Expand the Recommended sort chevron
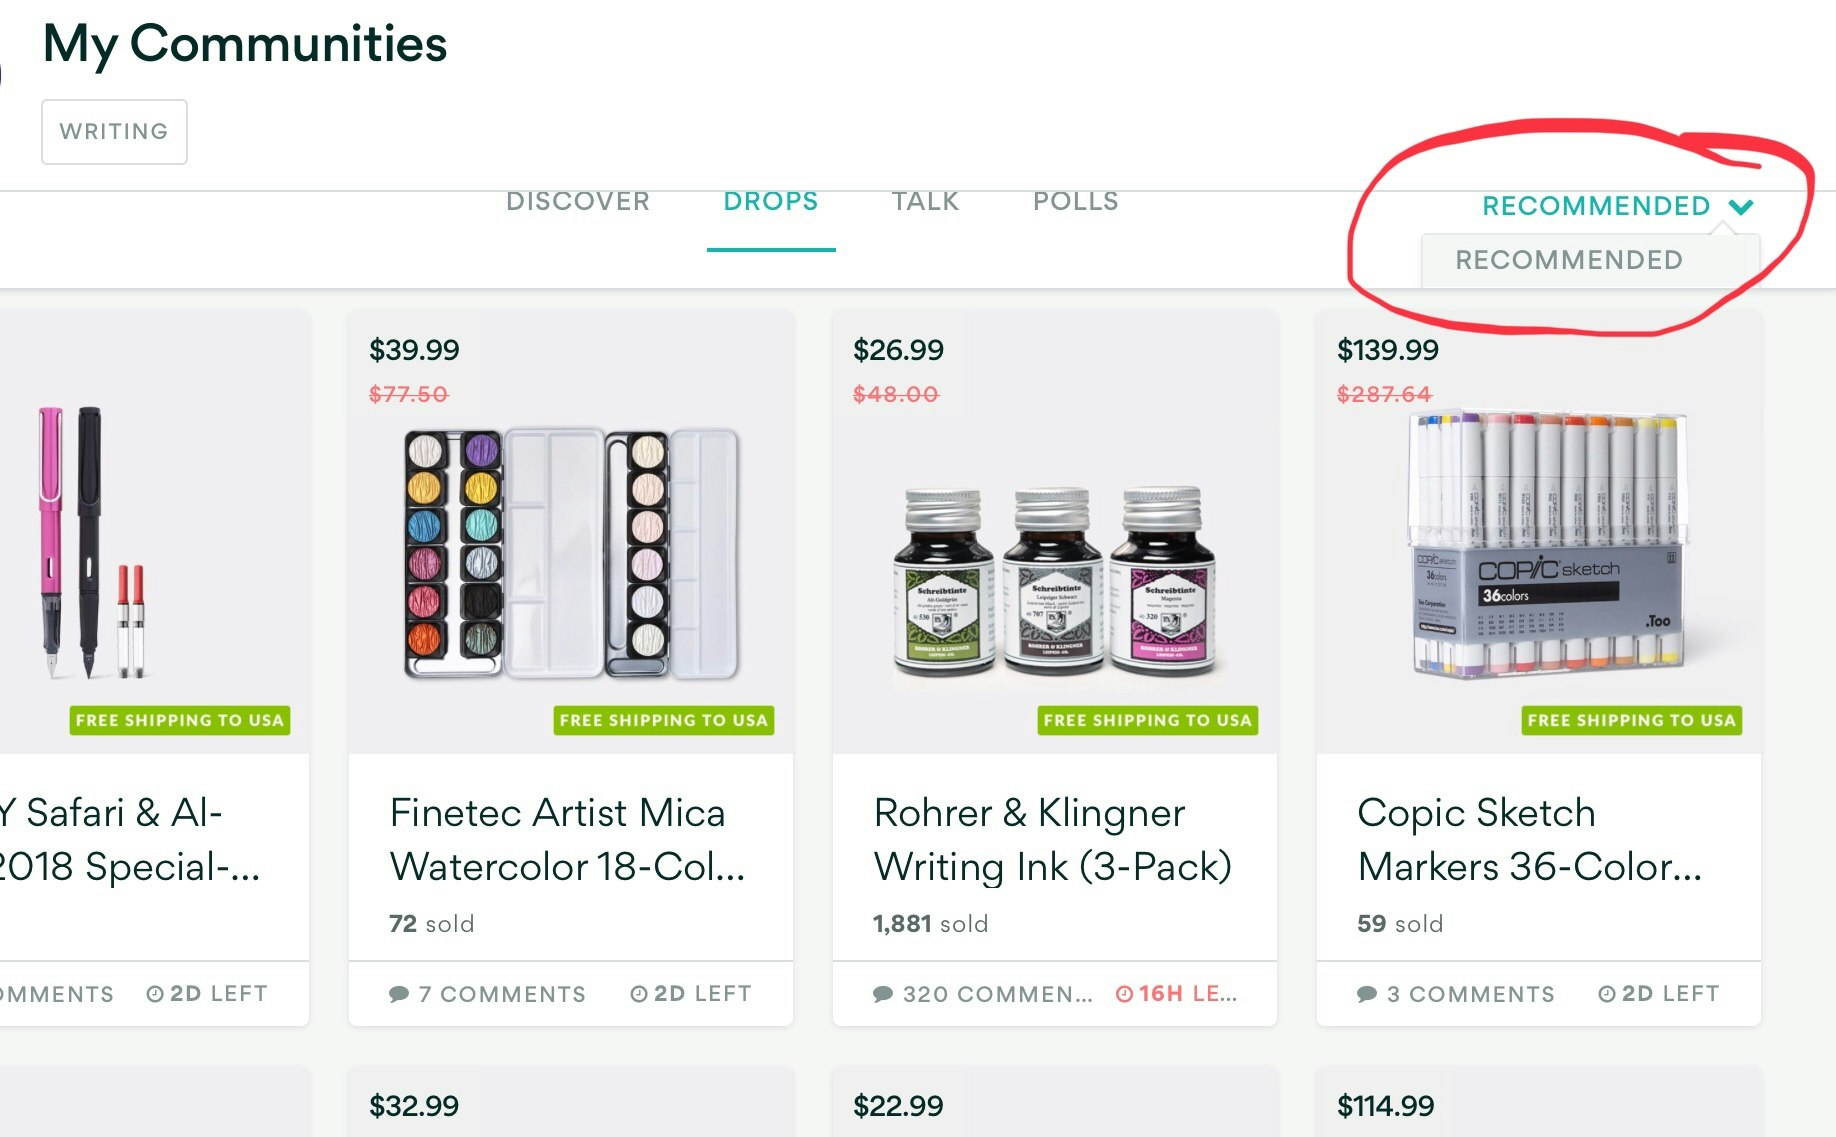 pos(1741,206)
